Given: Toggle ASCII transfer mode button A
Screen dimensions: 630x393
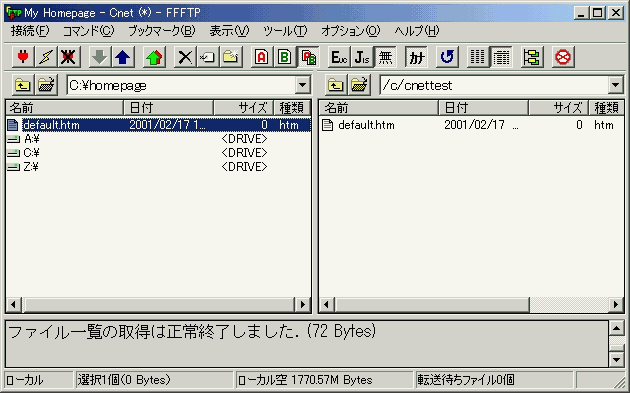Looking at the screenshot, I should pyautogui.click(x=262, y=57).
